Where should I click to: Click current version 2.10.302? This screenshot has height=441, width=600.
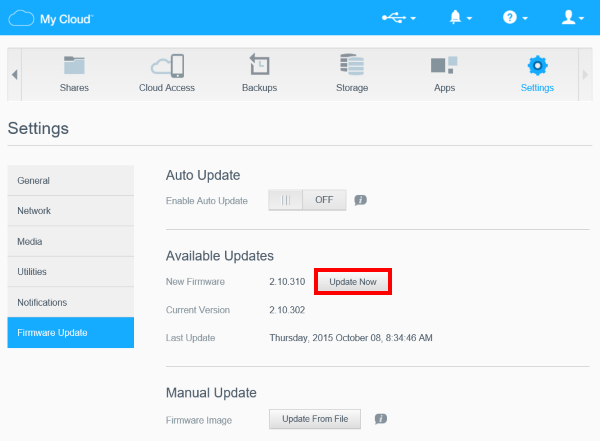pyautogui.click(x=287, y=310)
